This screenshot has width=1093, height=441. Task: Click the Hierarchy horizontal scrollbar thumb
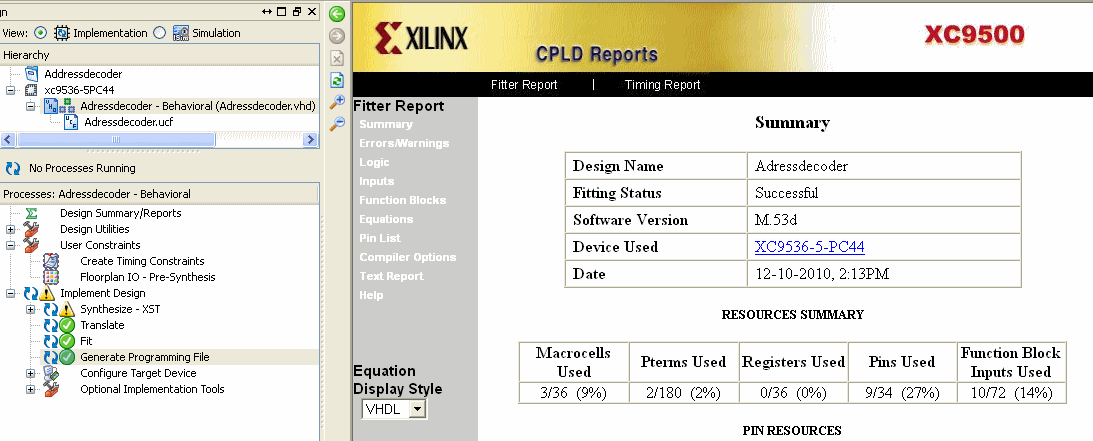pos(116,139)
